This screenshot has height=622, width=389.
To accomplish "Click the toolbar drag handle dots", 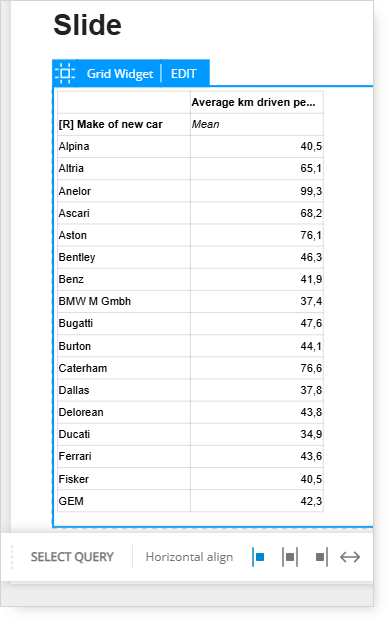I will click(12, 557).
